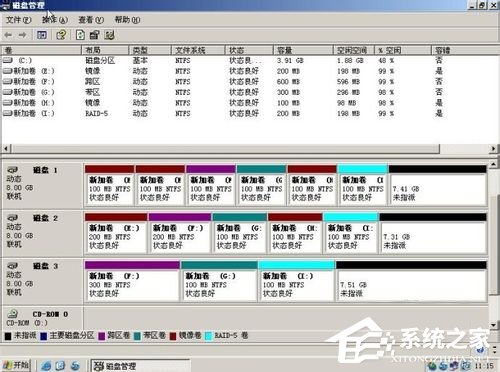This screenshot has width=500, height=372.
Task: Select the CD-ROM 0 drive label
Action: click(x=50, y=314)
